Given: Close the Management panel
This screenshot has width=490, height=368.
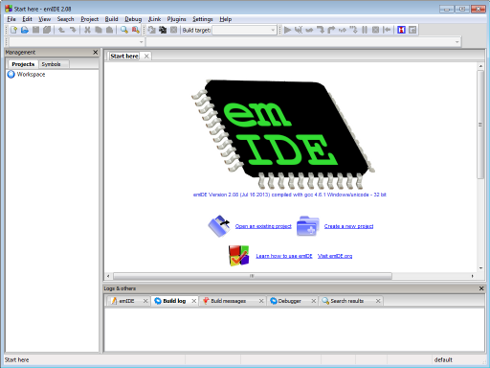Looking at the screenshot, I should click(95, 52).
